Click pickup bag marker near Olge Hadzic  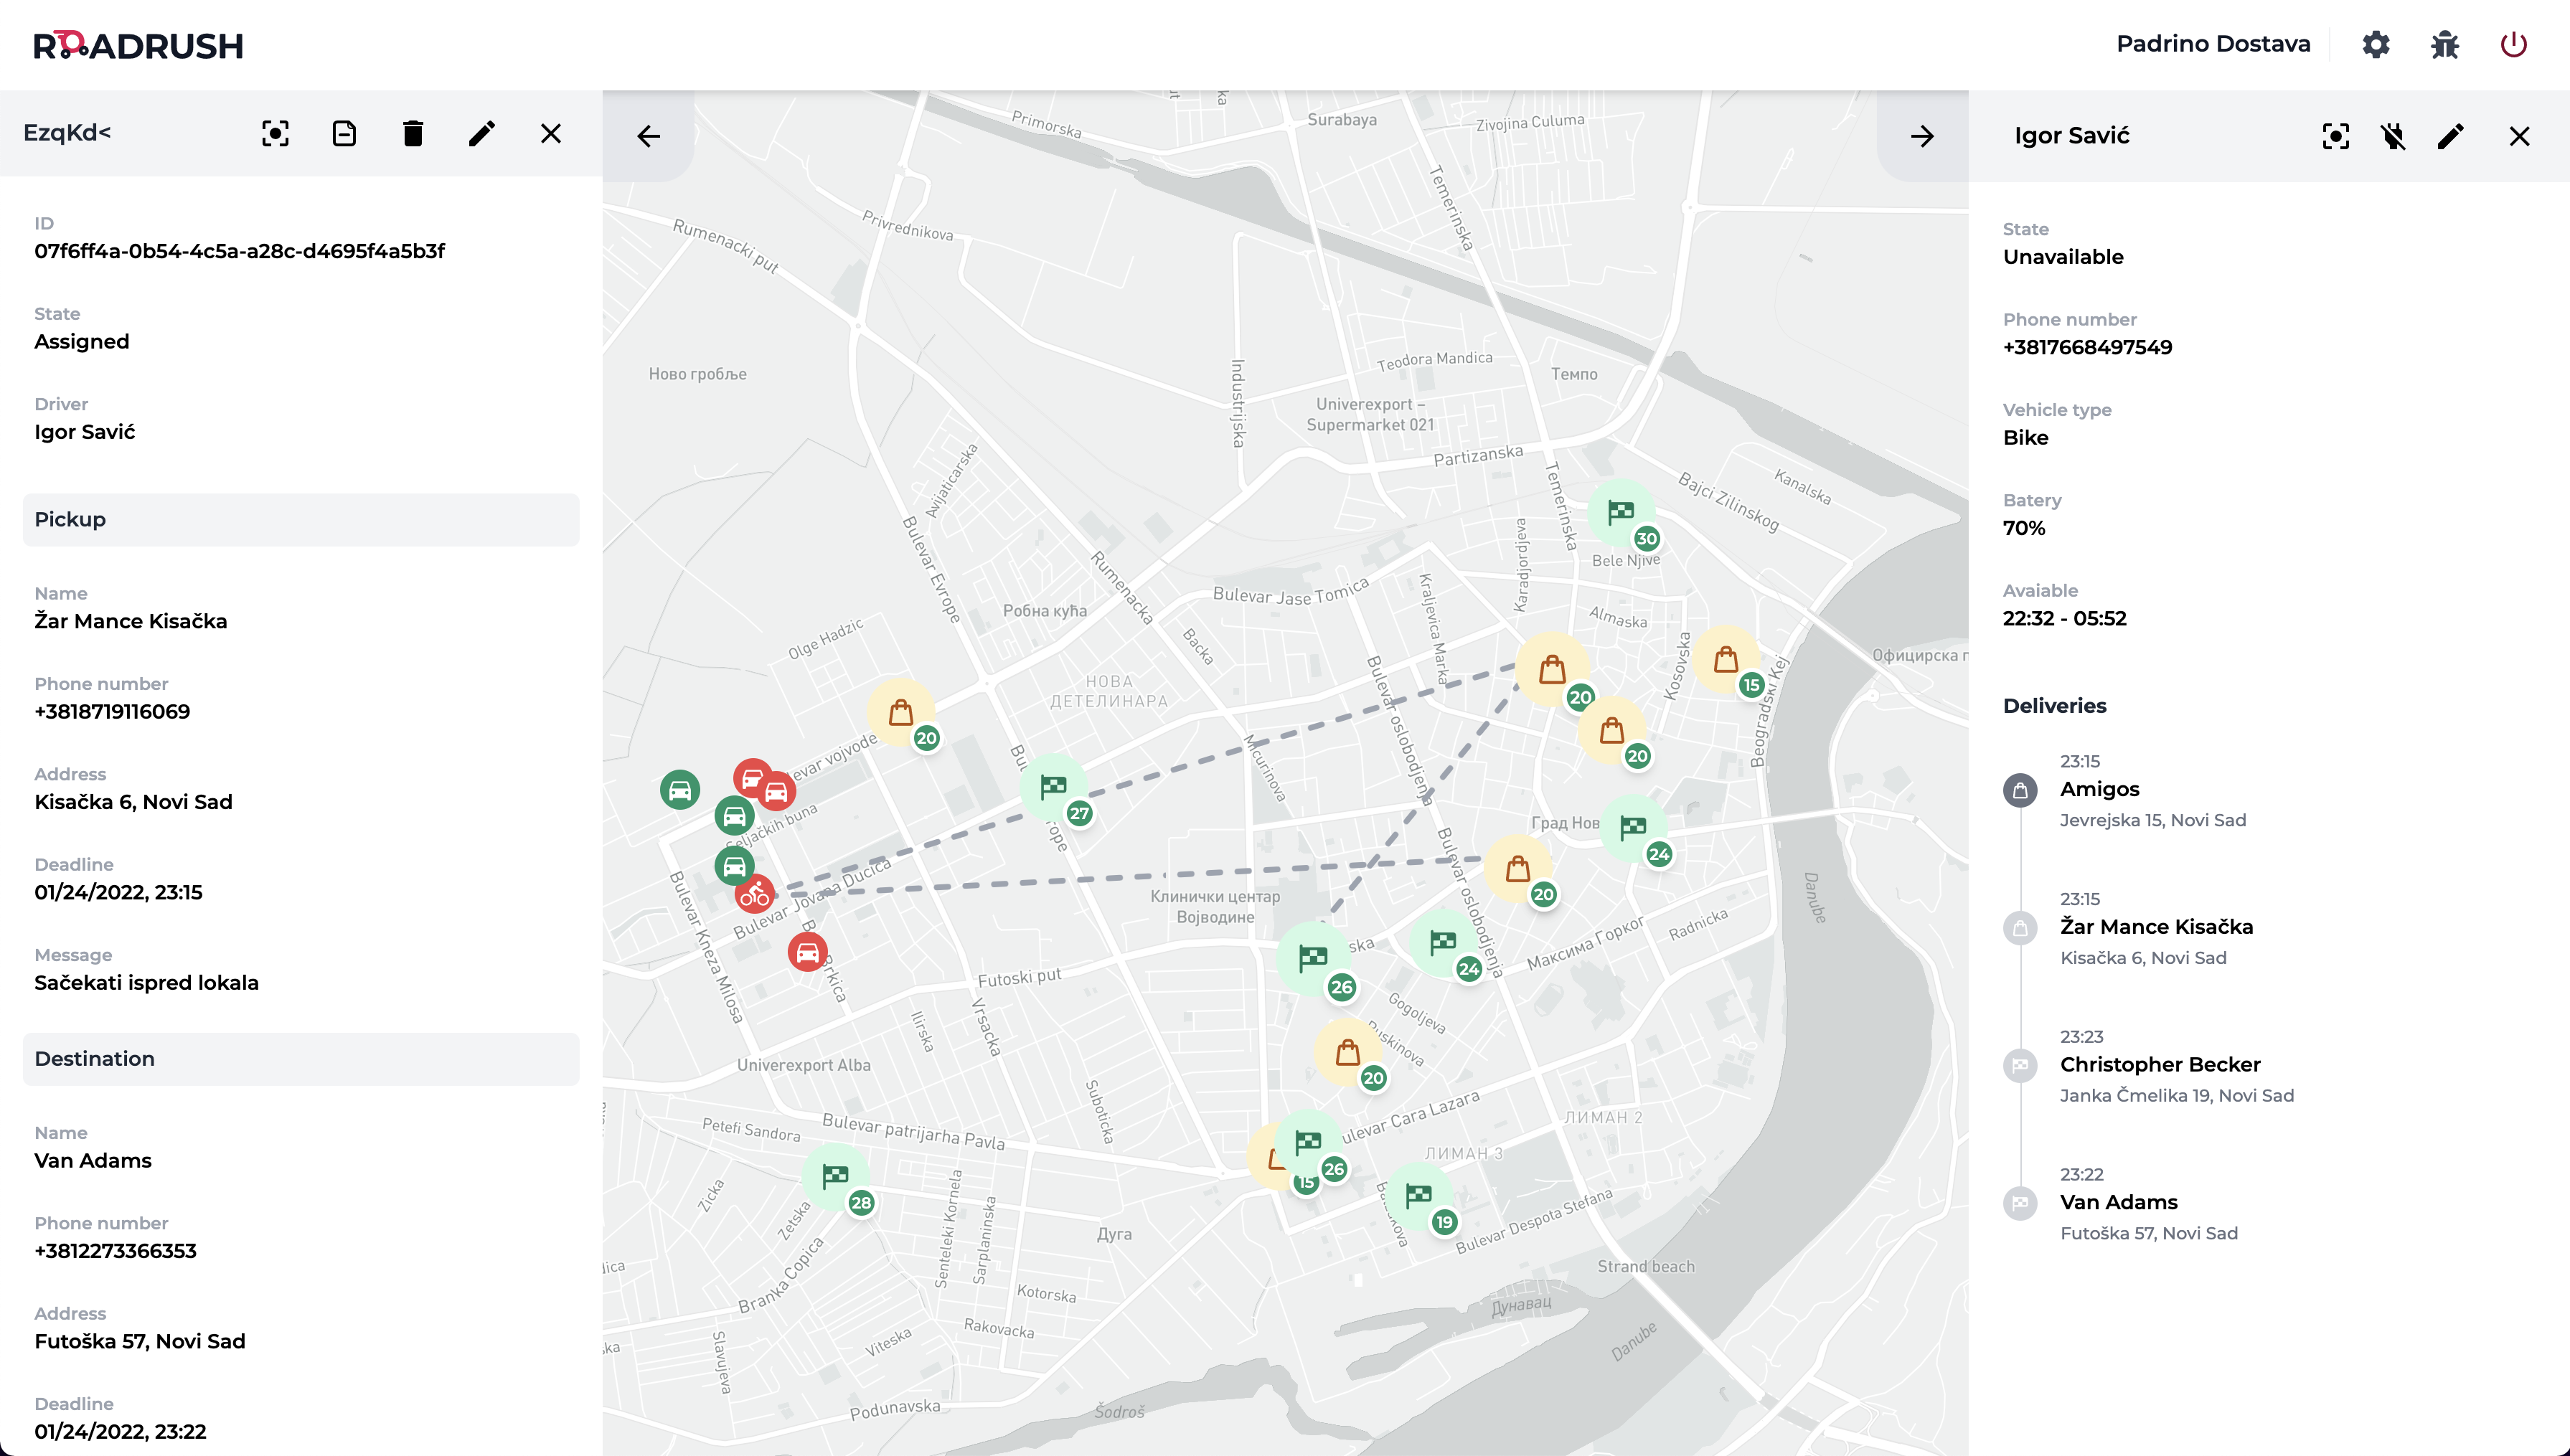[901, 713]
